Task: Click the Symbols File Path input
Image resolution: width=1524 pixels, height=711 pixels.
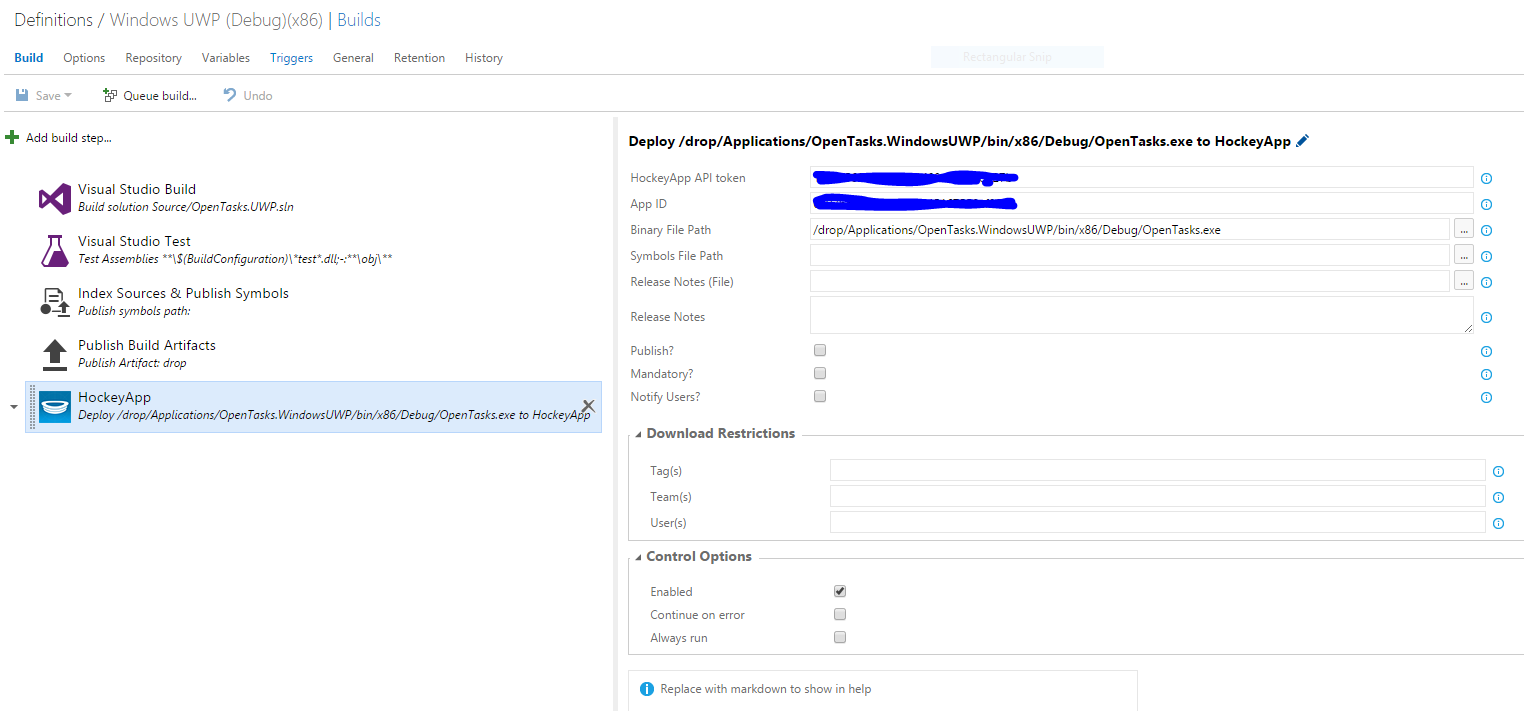Action: pos(1130,256)
